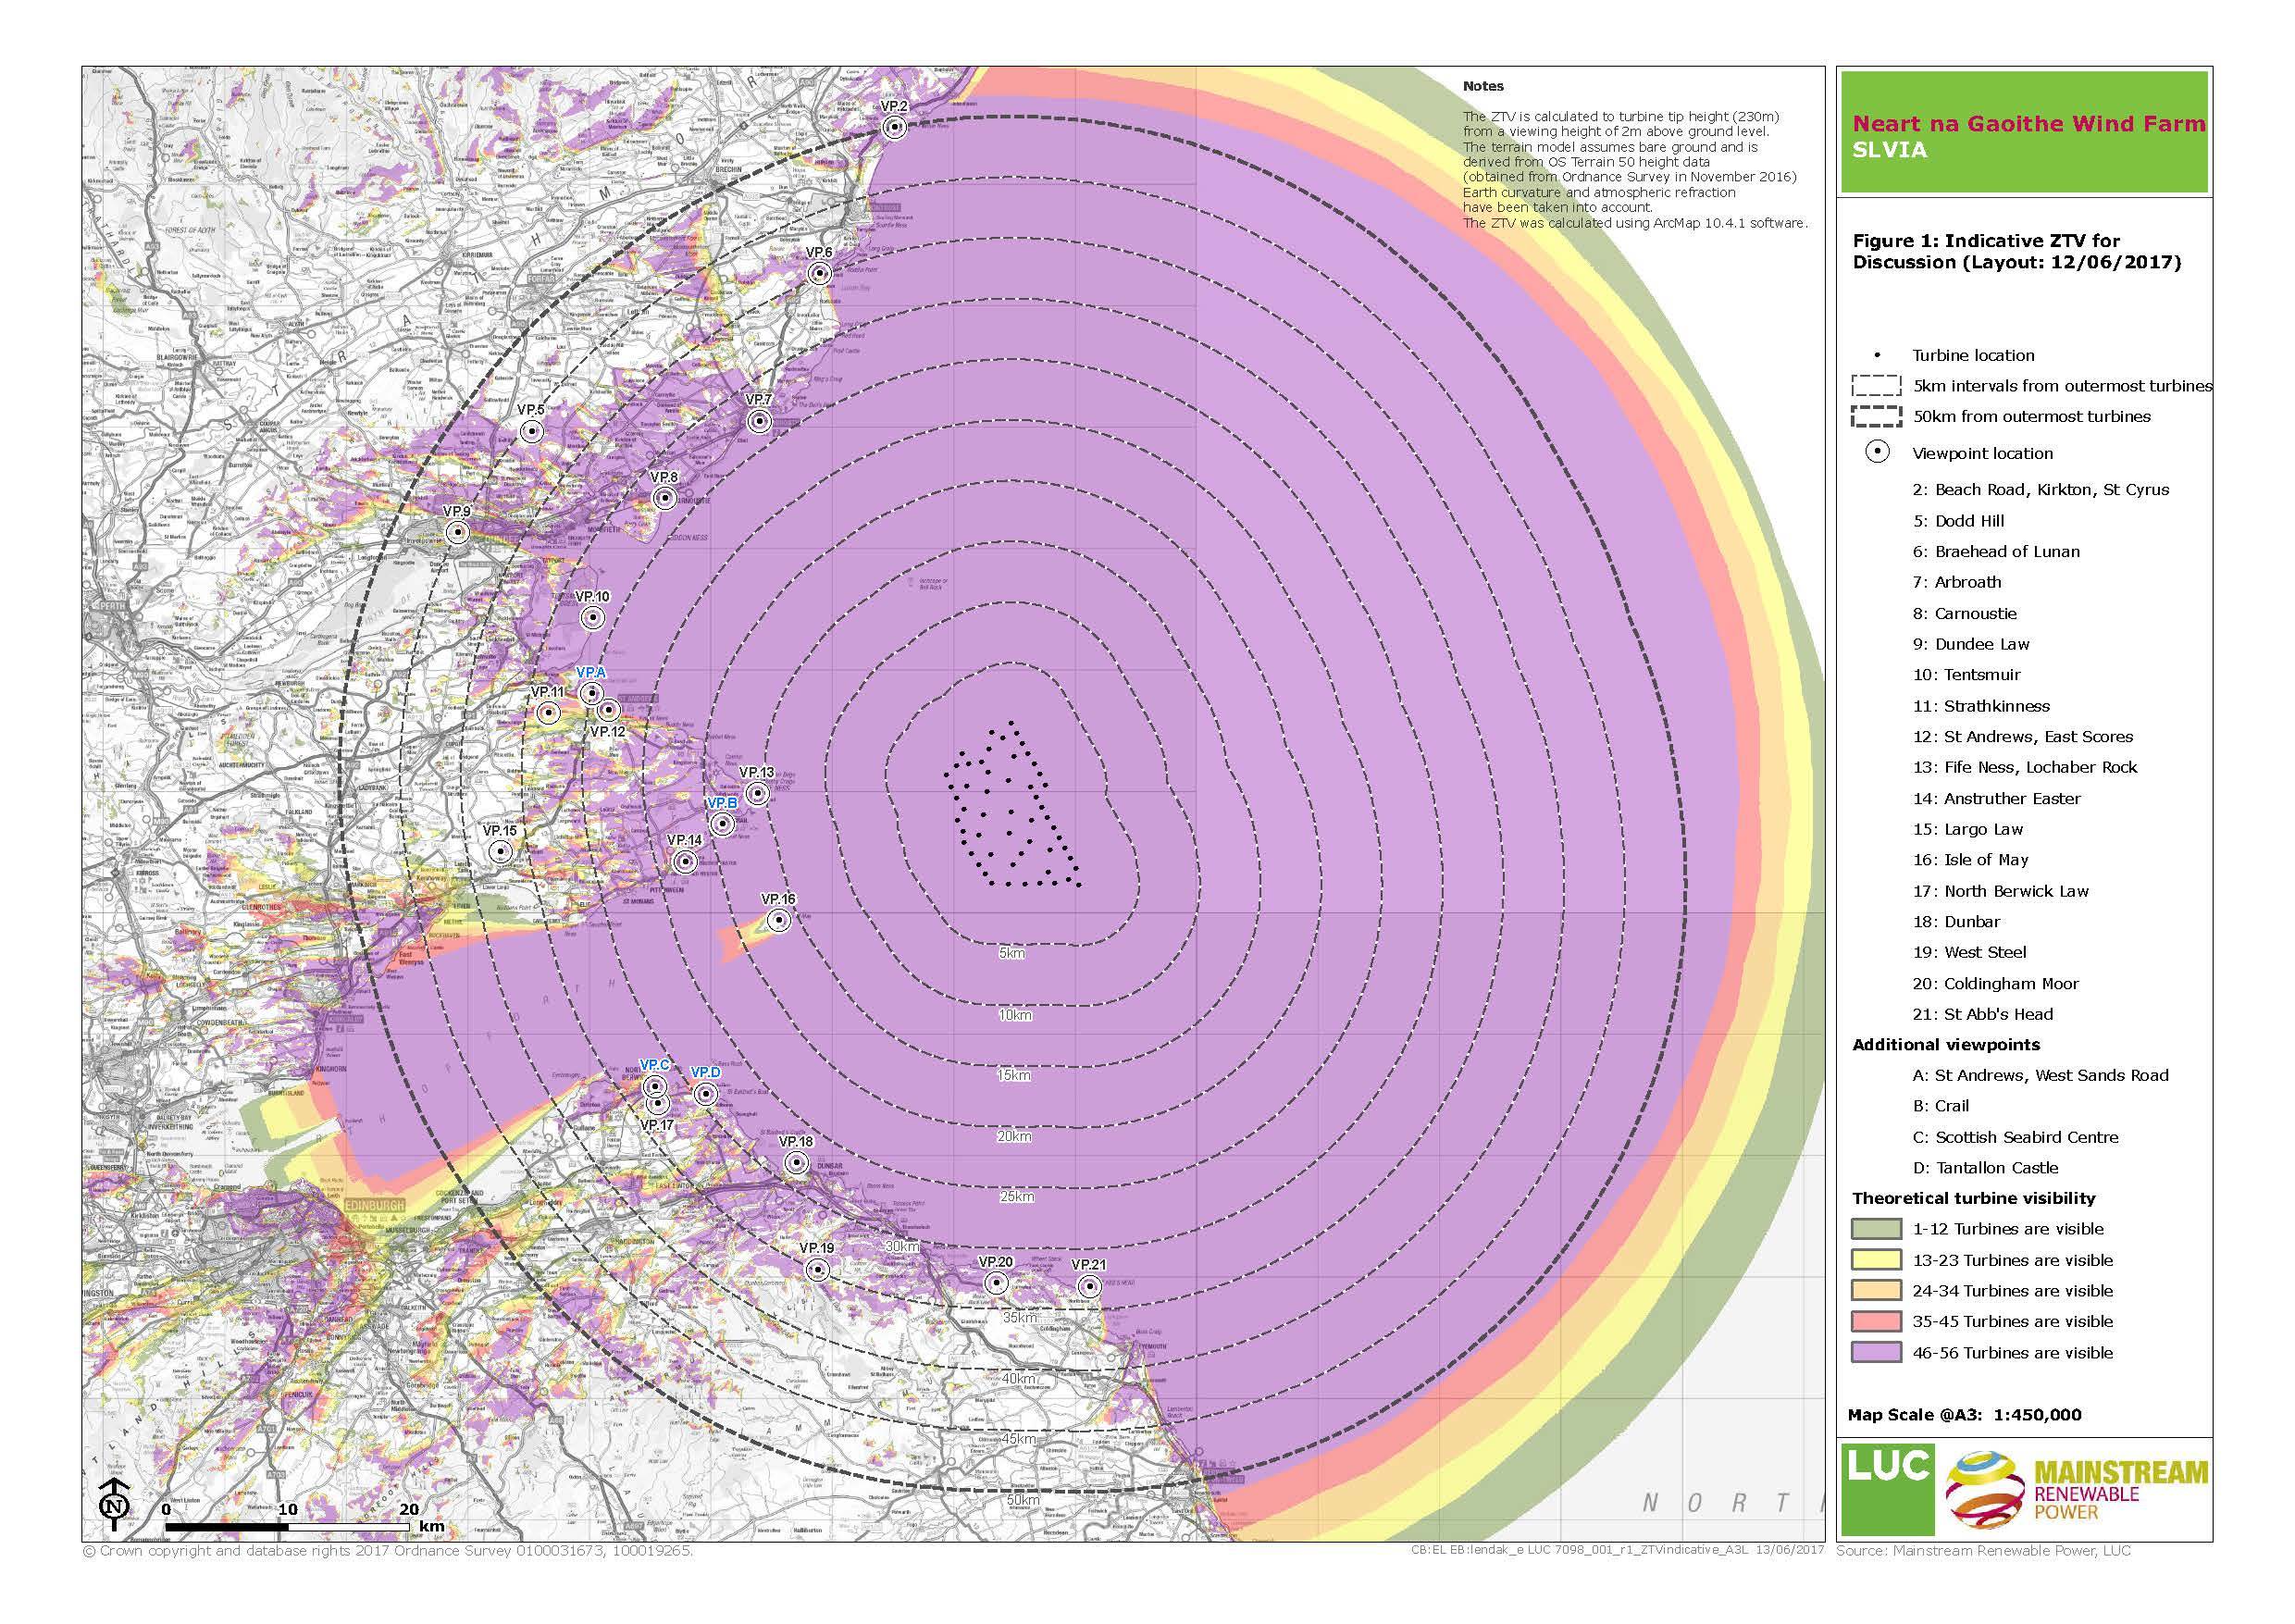
Task: Select the VP.18 Dunbar viewpoint marker
Action: tap(796, 1162)
